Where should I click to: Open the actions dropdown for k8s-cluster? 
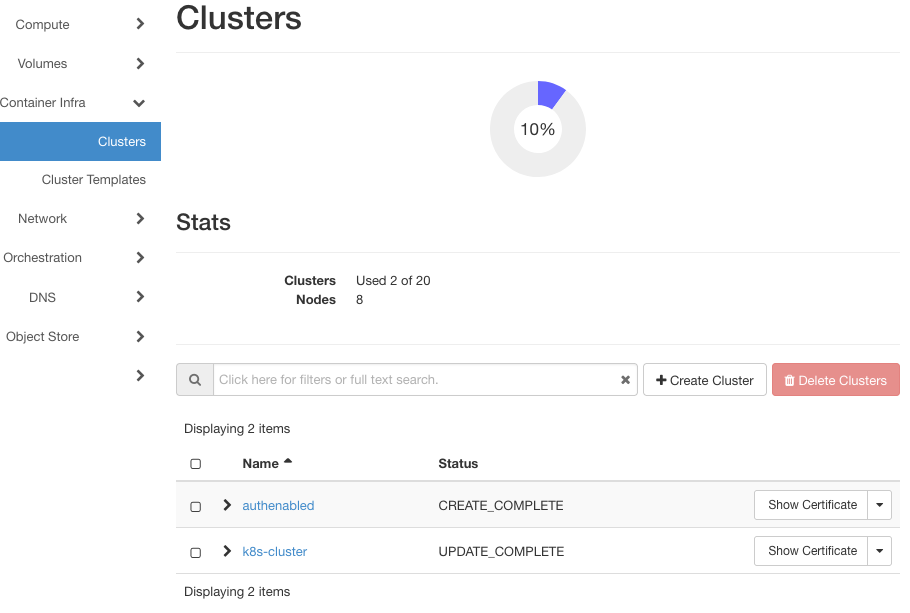coord(879,551)
